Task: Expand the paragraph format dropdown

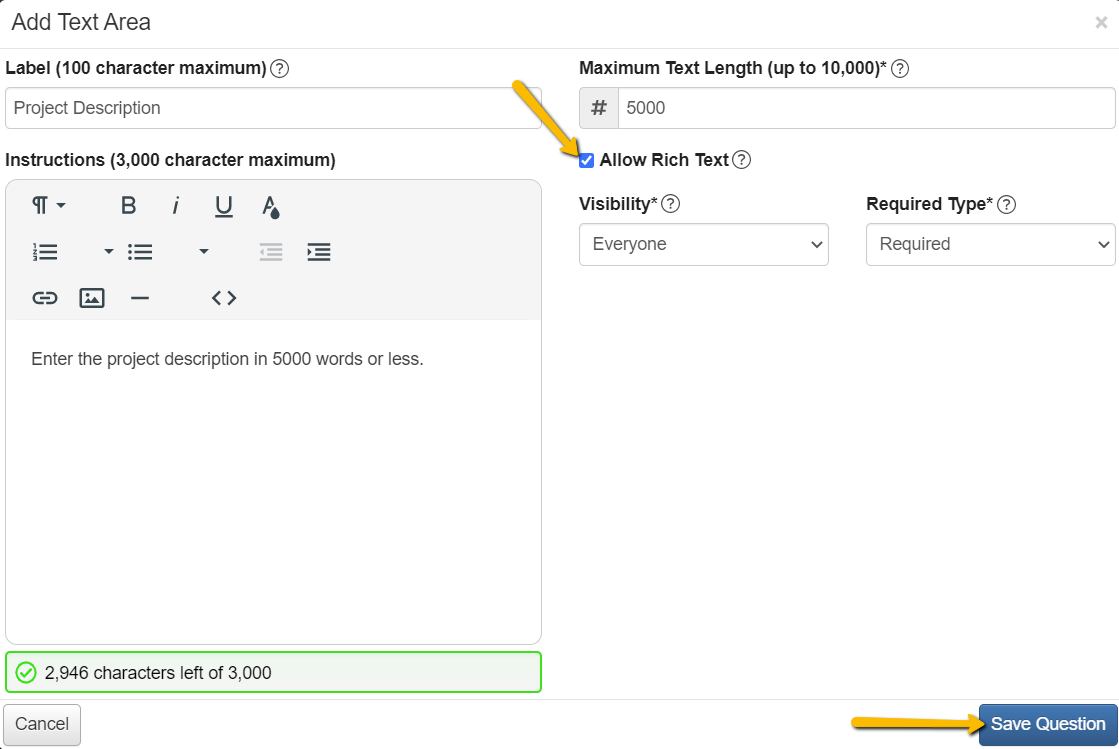Action: click(x=48, y=205)
